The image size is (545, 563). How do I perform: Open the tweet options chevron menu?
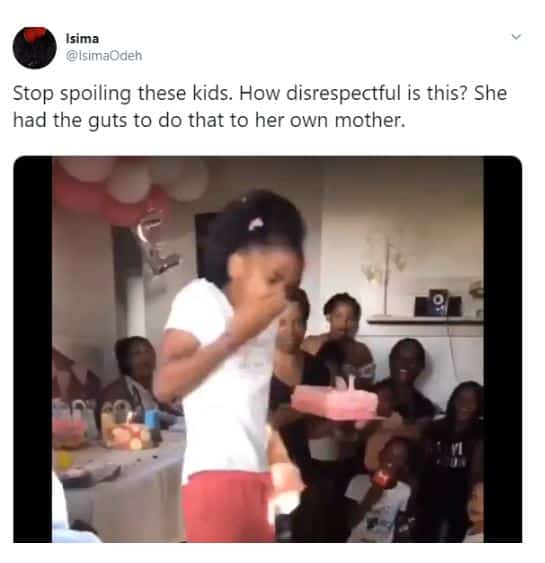[x=516, y=37]
